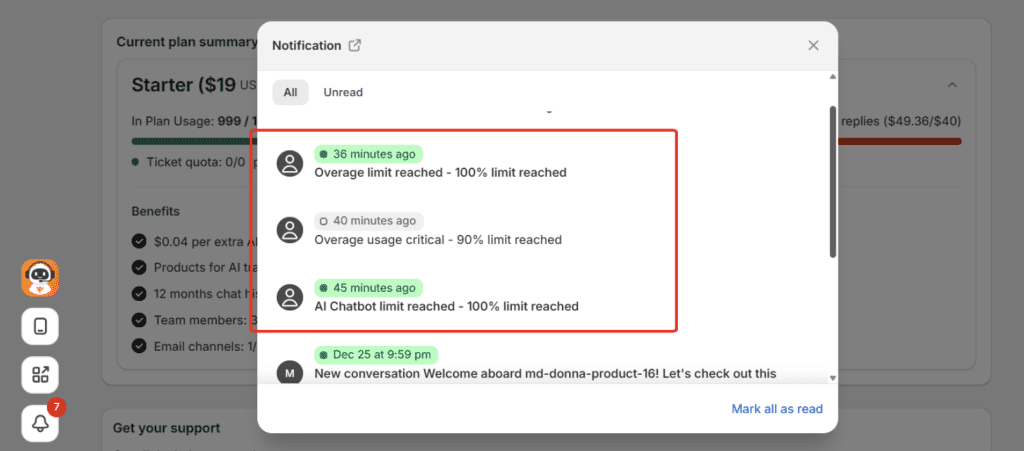1024x451 pixels.
Task: Open the bell notifications icon with badge
Action: (40, 422)
